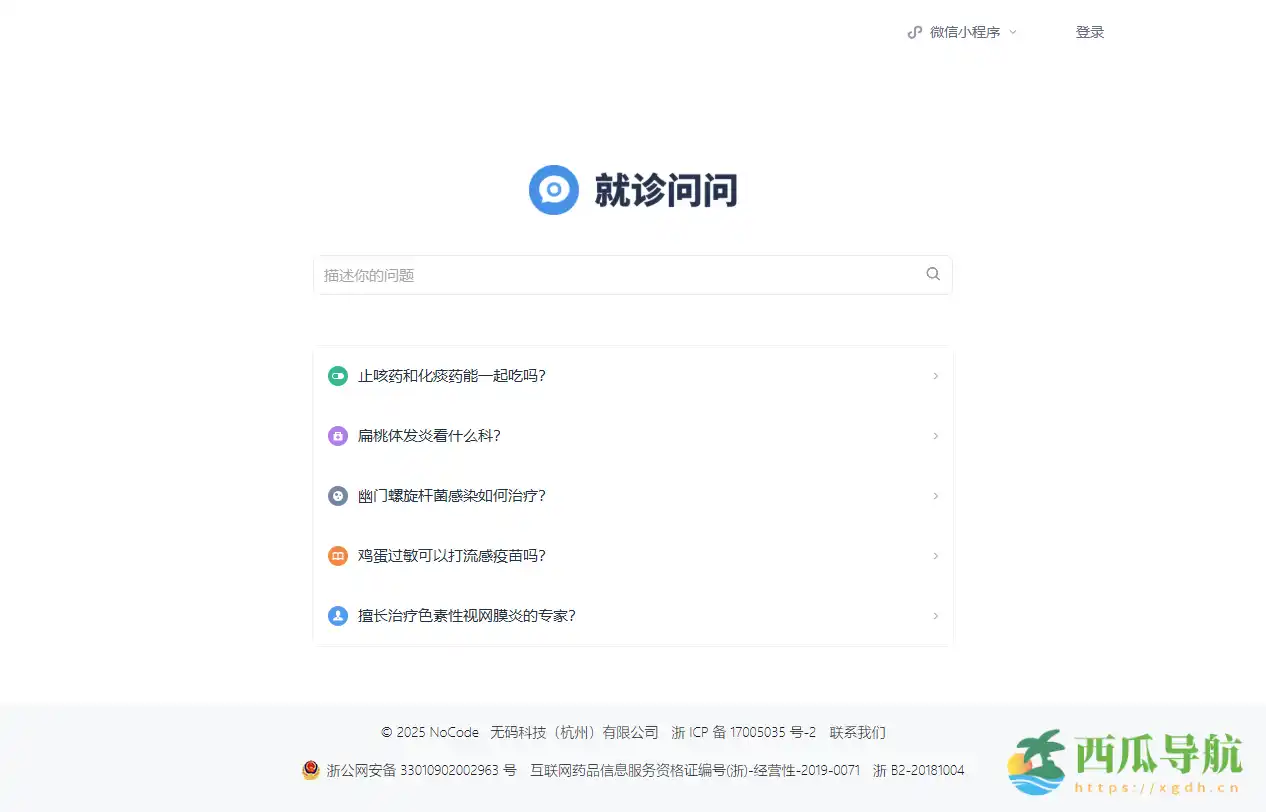Image resolution: width=1266 pixels, height=812 pixels.
Task: Click the chevron on the 擅长治疗 question row
Action: (935, 616)
